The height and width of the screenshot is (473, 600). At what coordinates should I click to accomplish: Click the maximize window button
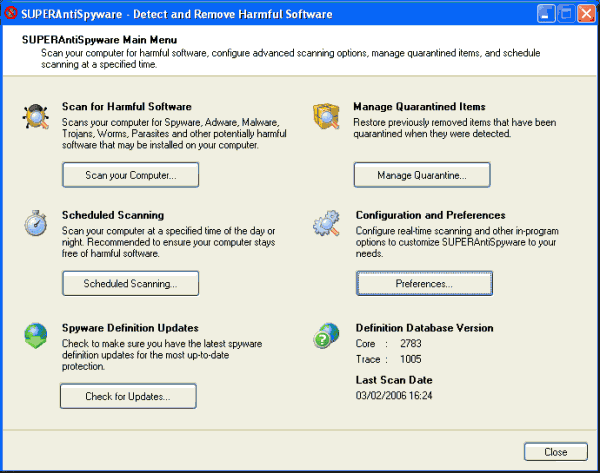(566, 14)
